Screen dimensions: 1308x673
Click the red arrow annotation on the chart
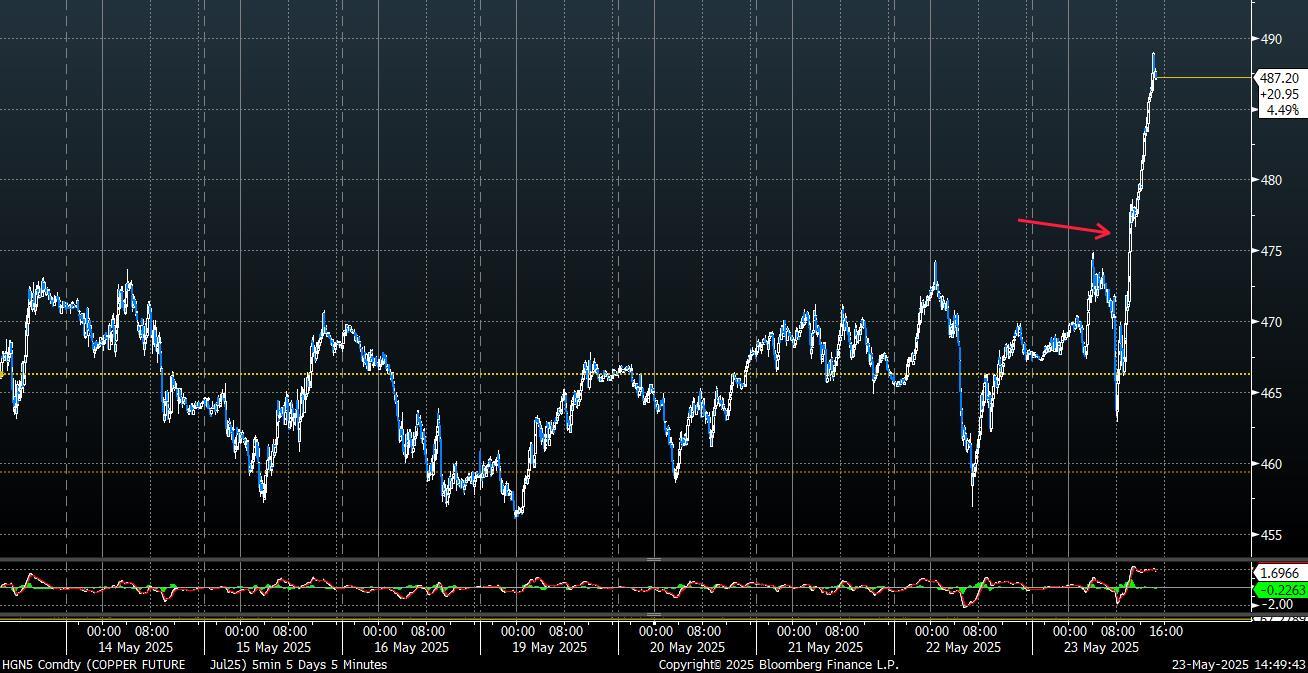1064,227
